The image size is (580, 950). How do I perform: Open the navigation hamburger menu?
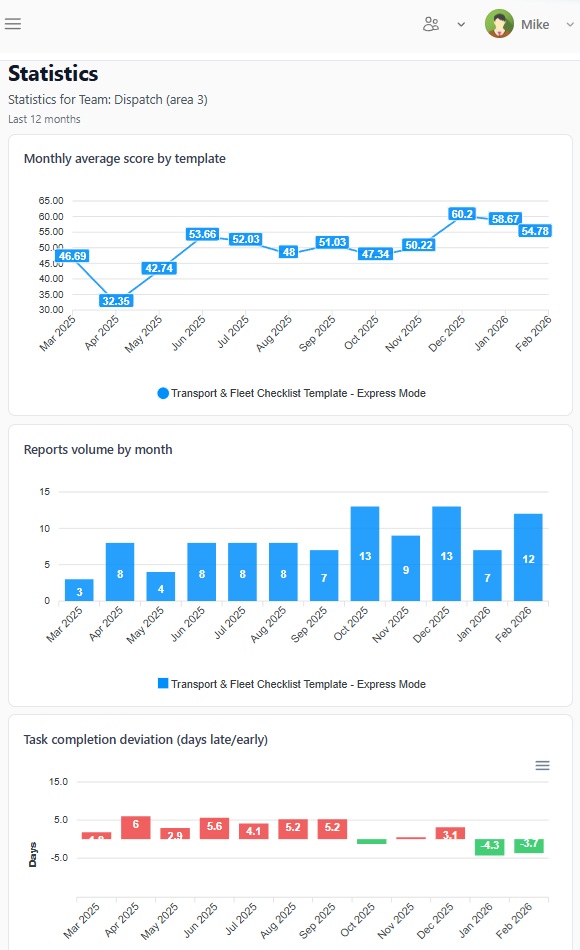(x=13, y=24)
